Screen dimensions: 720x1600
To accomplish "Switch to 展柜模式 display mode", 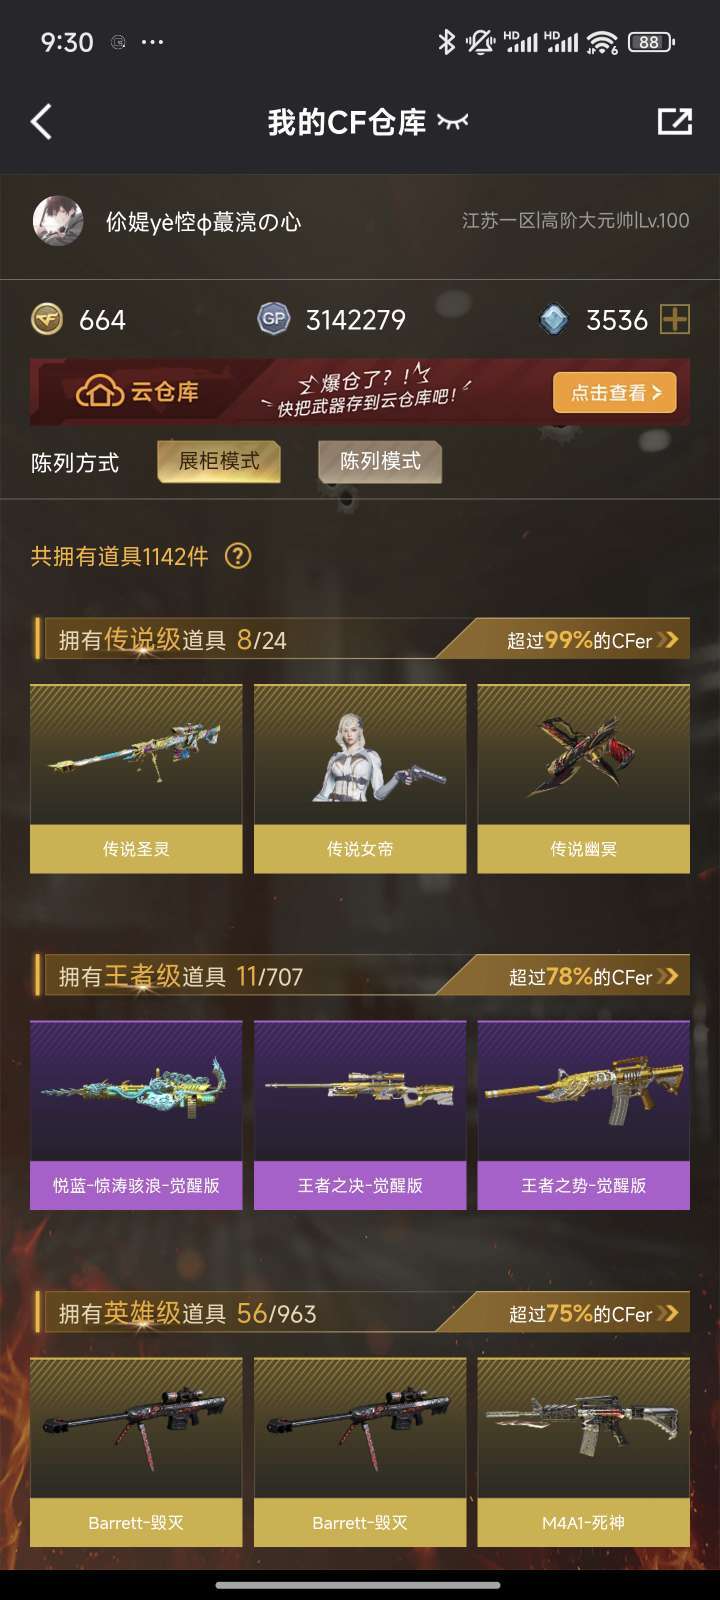I will (x=219, y=461).
